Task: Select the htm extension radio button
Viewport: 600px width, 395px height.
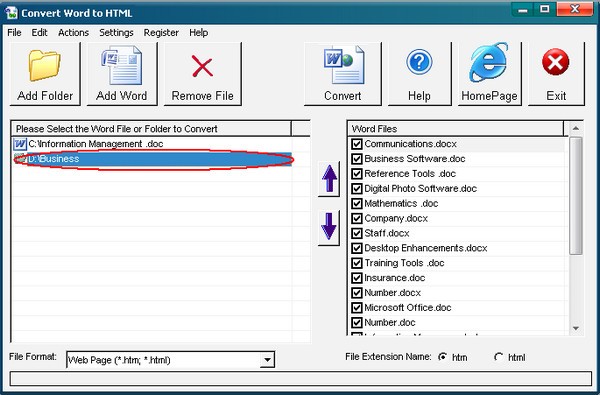Action: click(x=443, y=357)
